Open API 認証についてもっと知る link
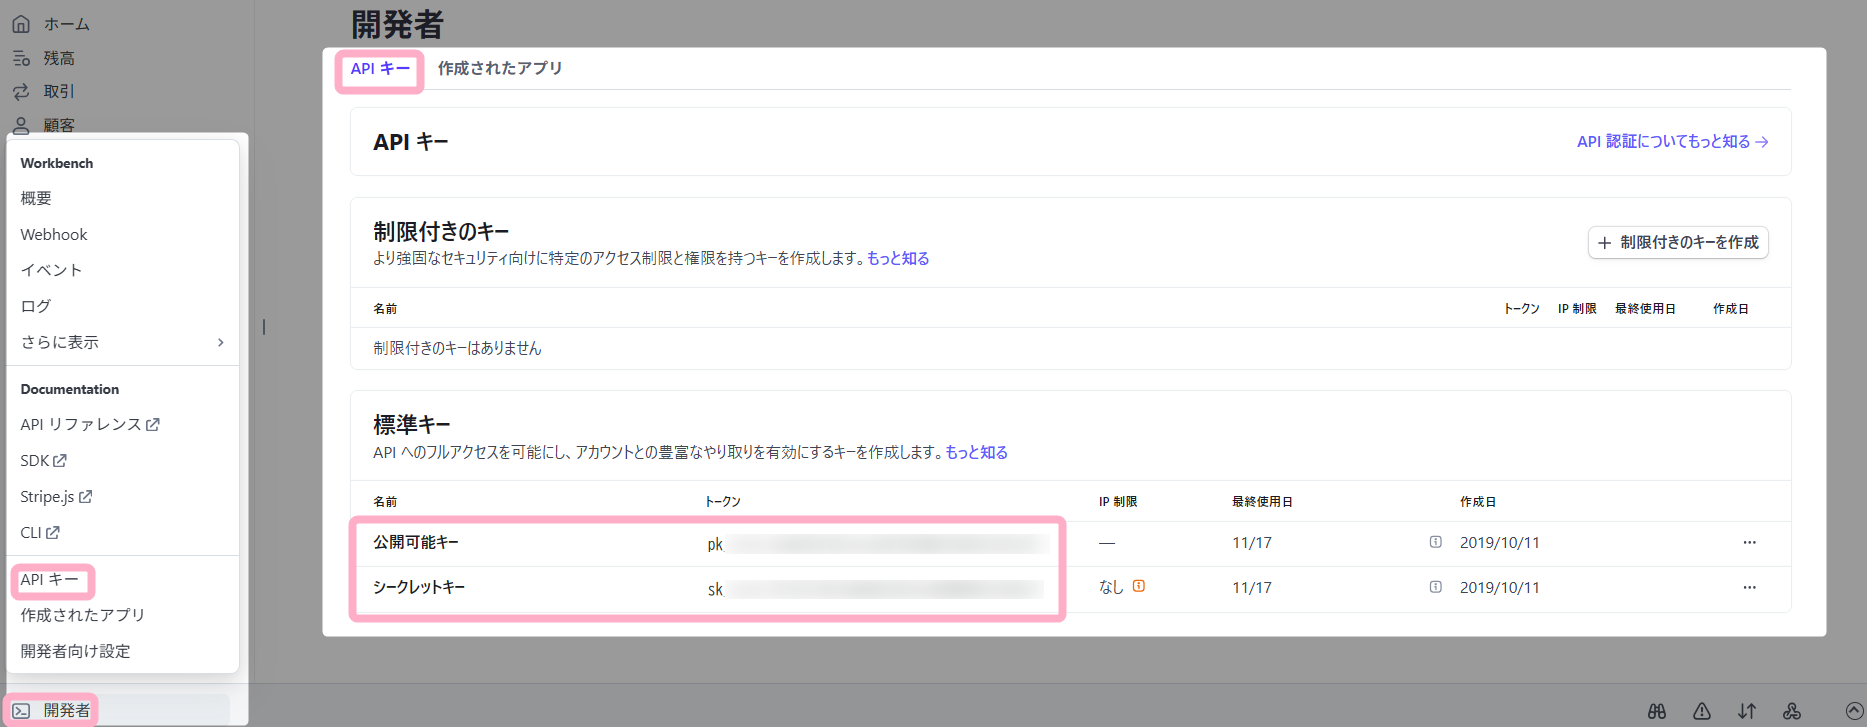 tap(1672, 142)
